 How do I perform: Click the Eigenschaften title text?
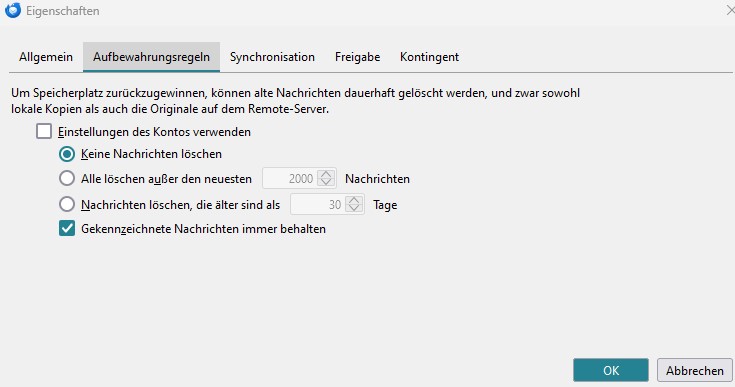[63, 11]
